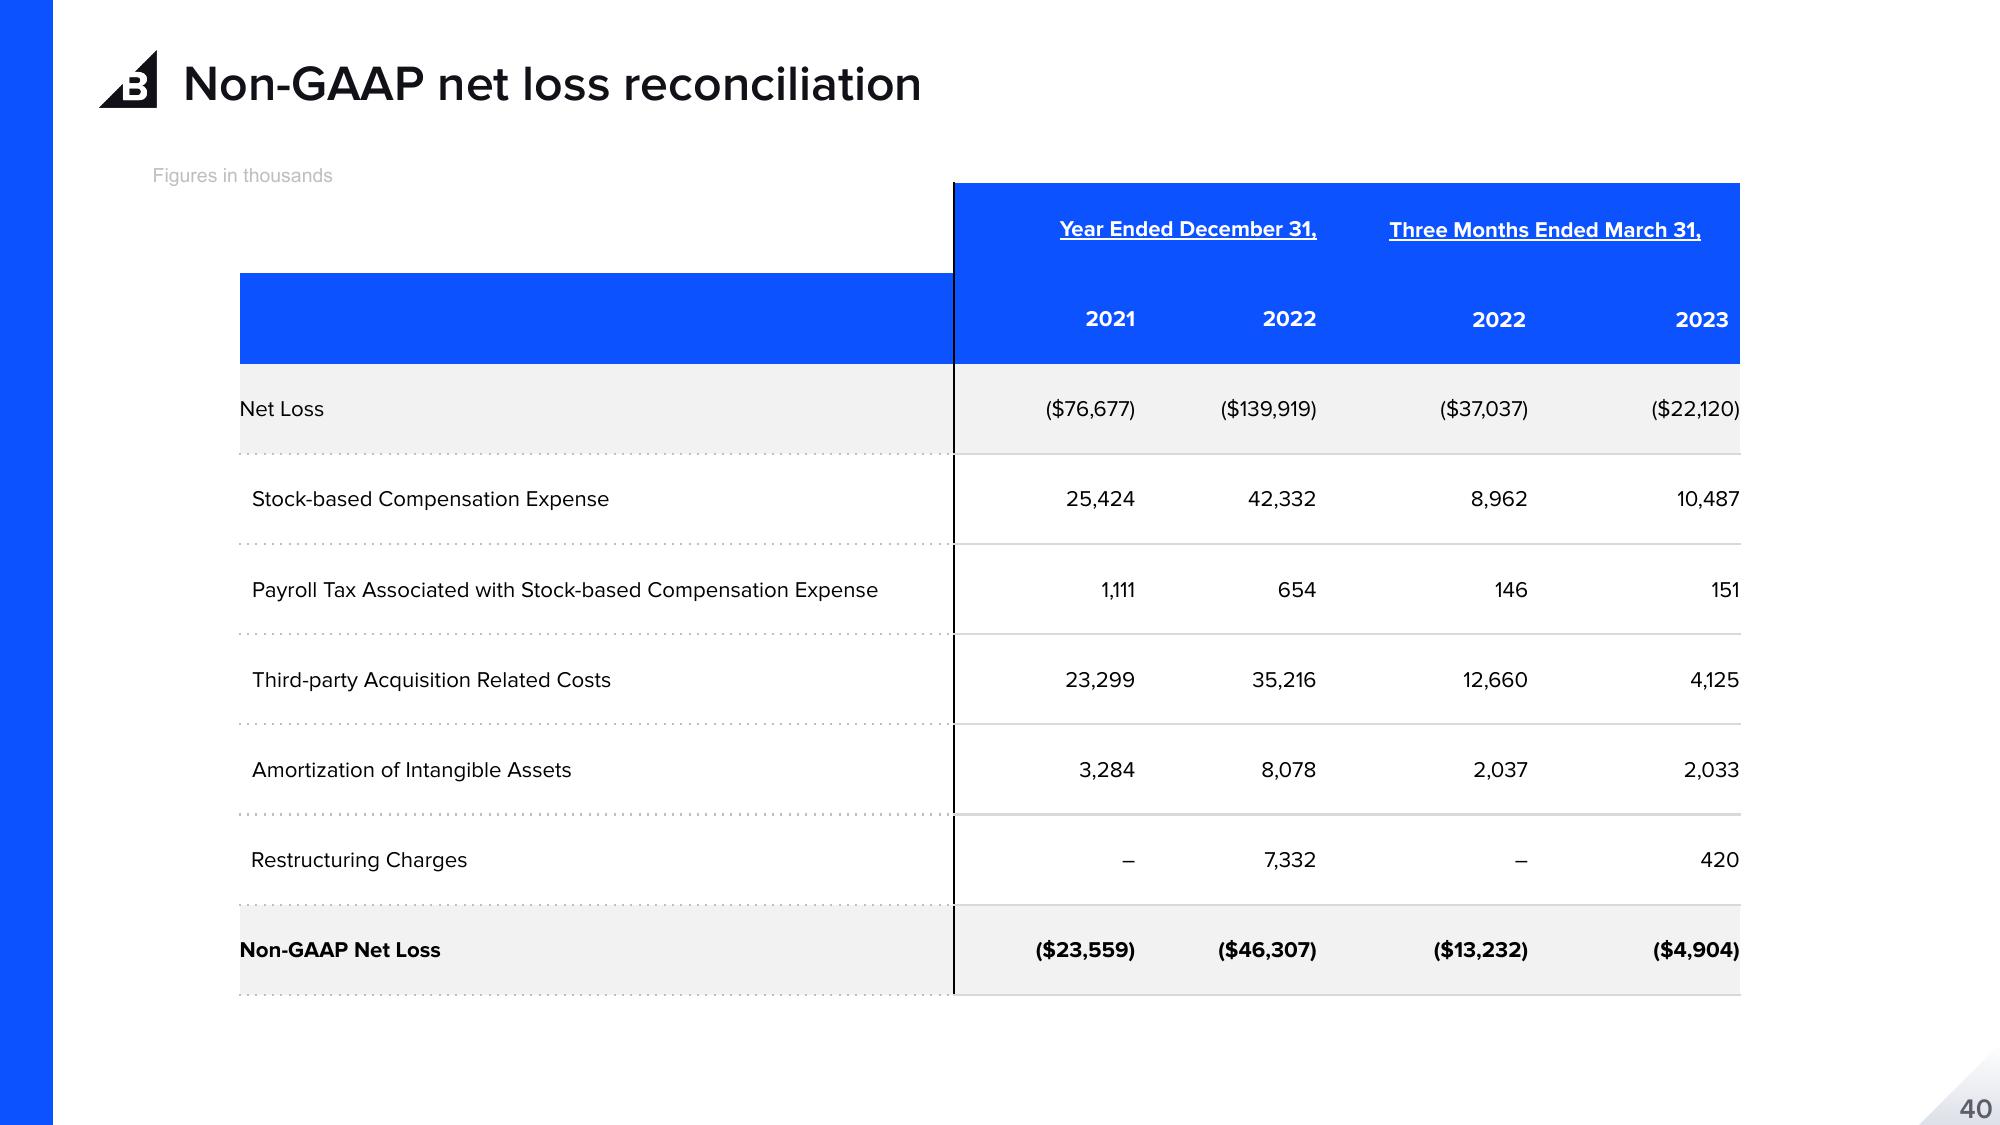Click the 'Third-party Acquisition Related Costs' label
Screen dimensions: 2000x1125
pos(431,680)
